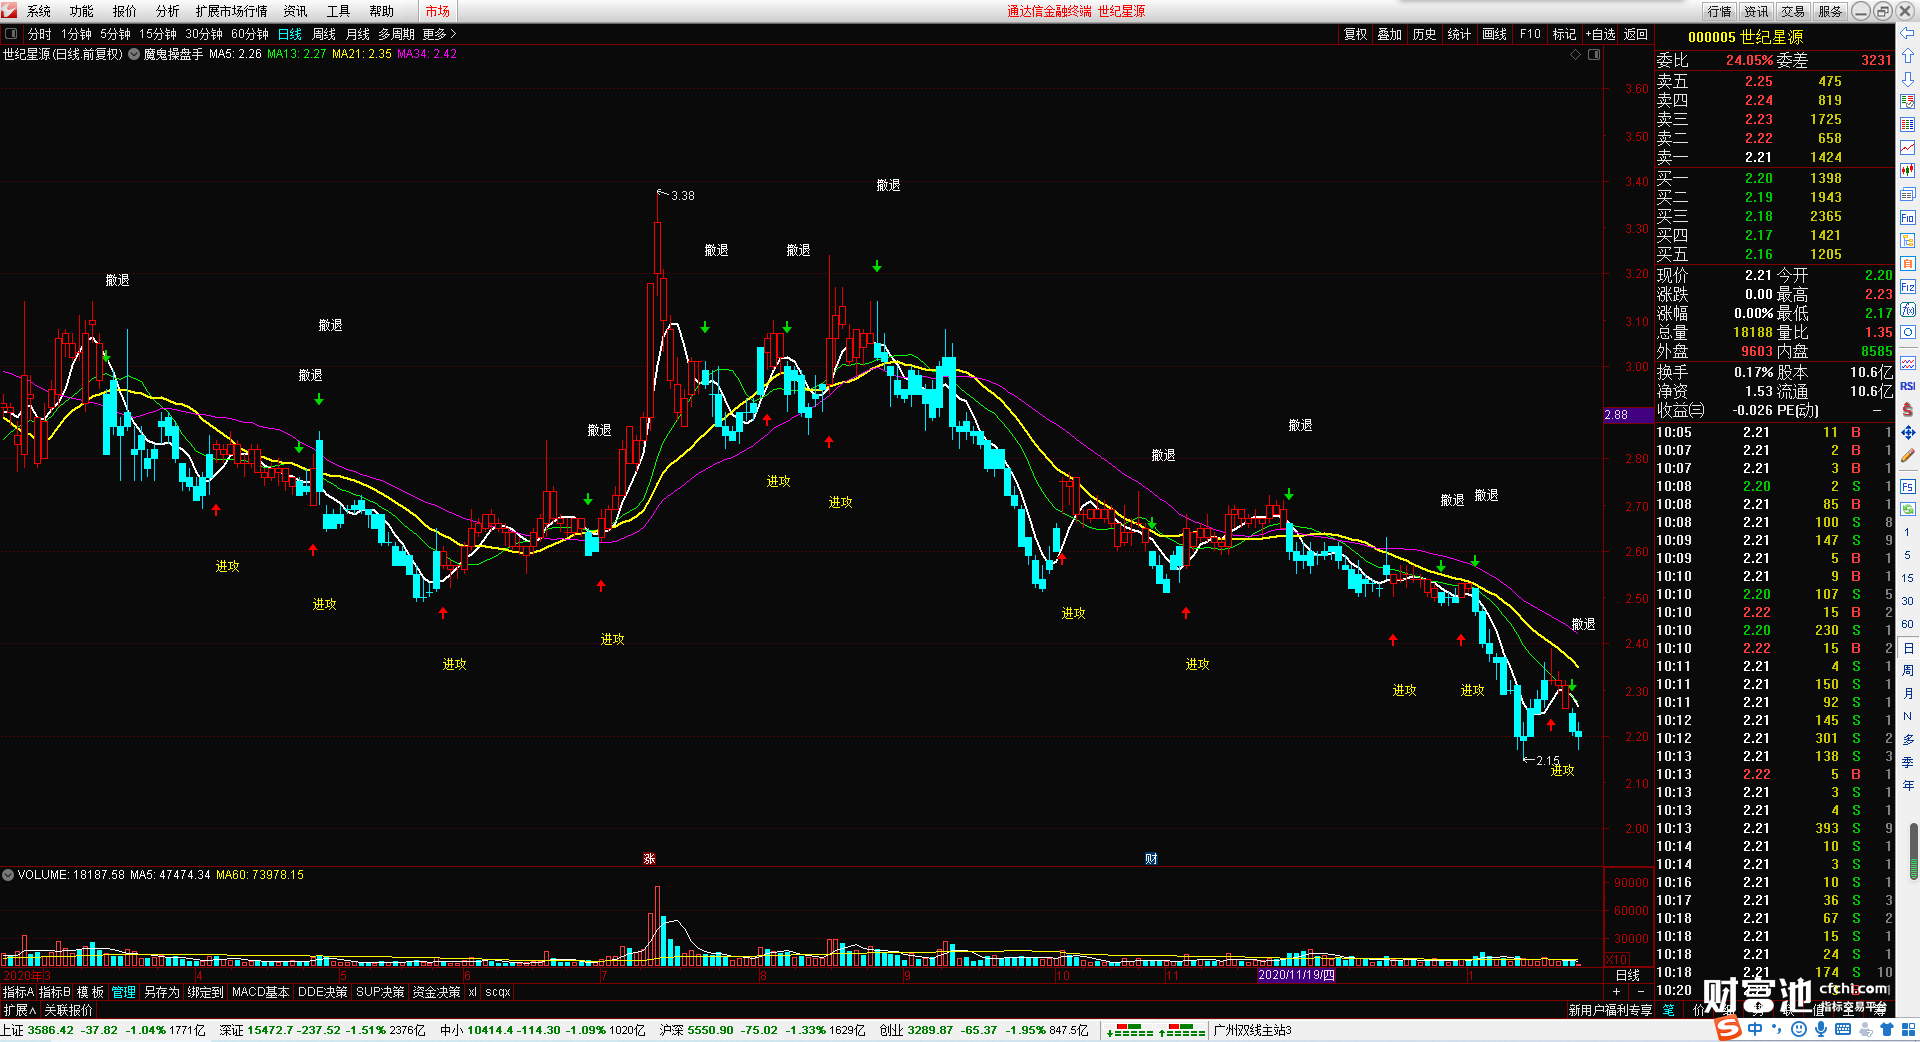Click the Fiz icon in right sidebar
This screenshot has width=1920, height=1042.
click(1908, 287)
